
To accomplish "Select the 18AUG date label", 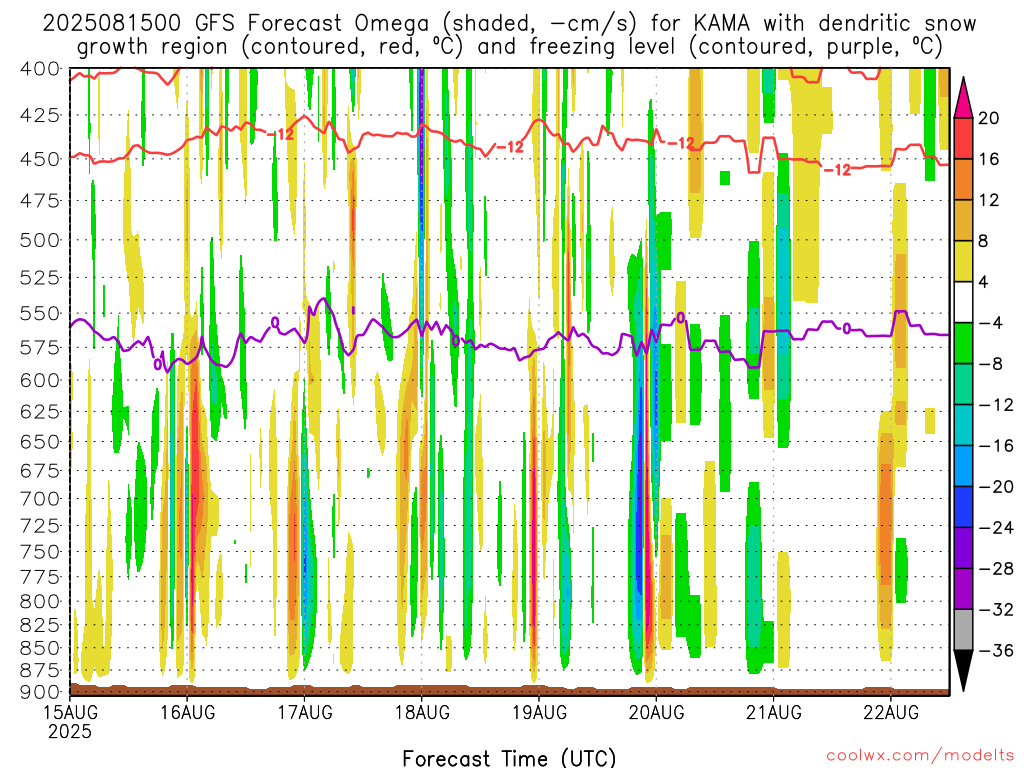I will pyautogui.click(x=422, y=712).
